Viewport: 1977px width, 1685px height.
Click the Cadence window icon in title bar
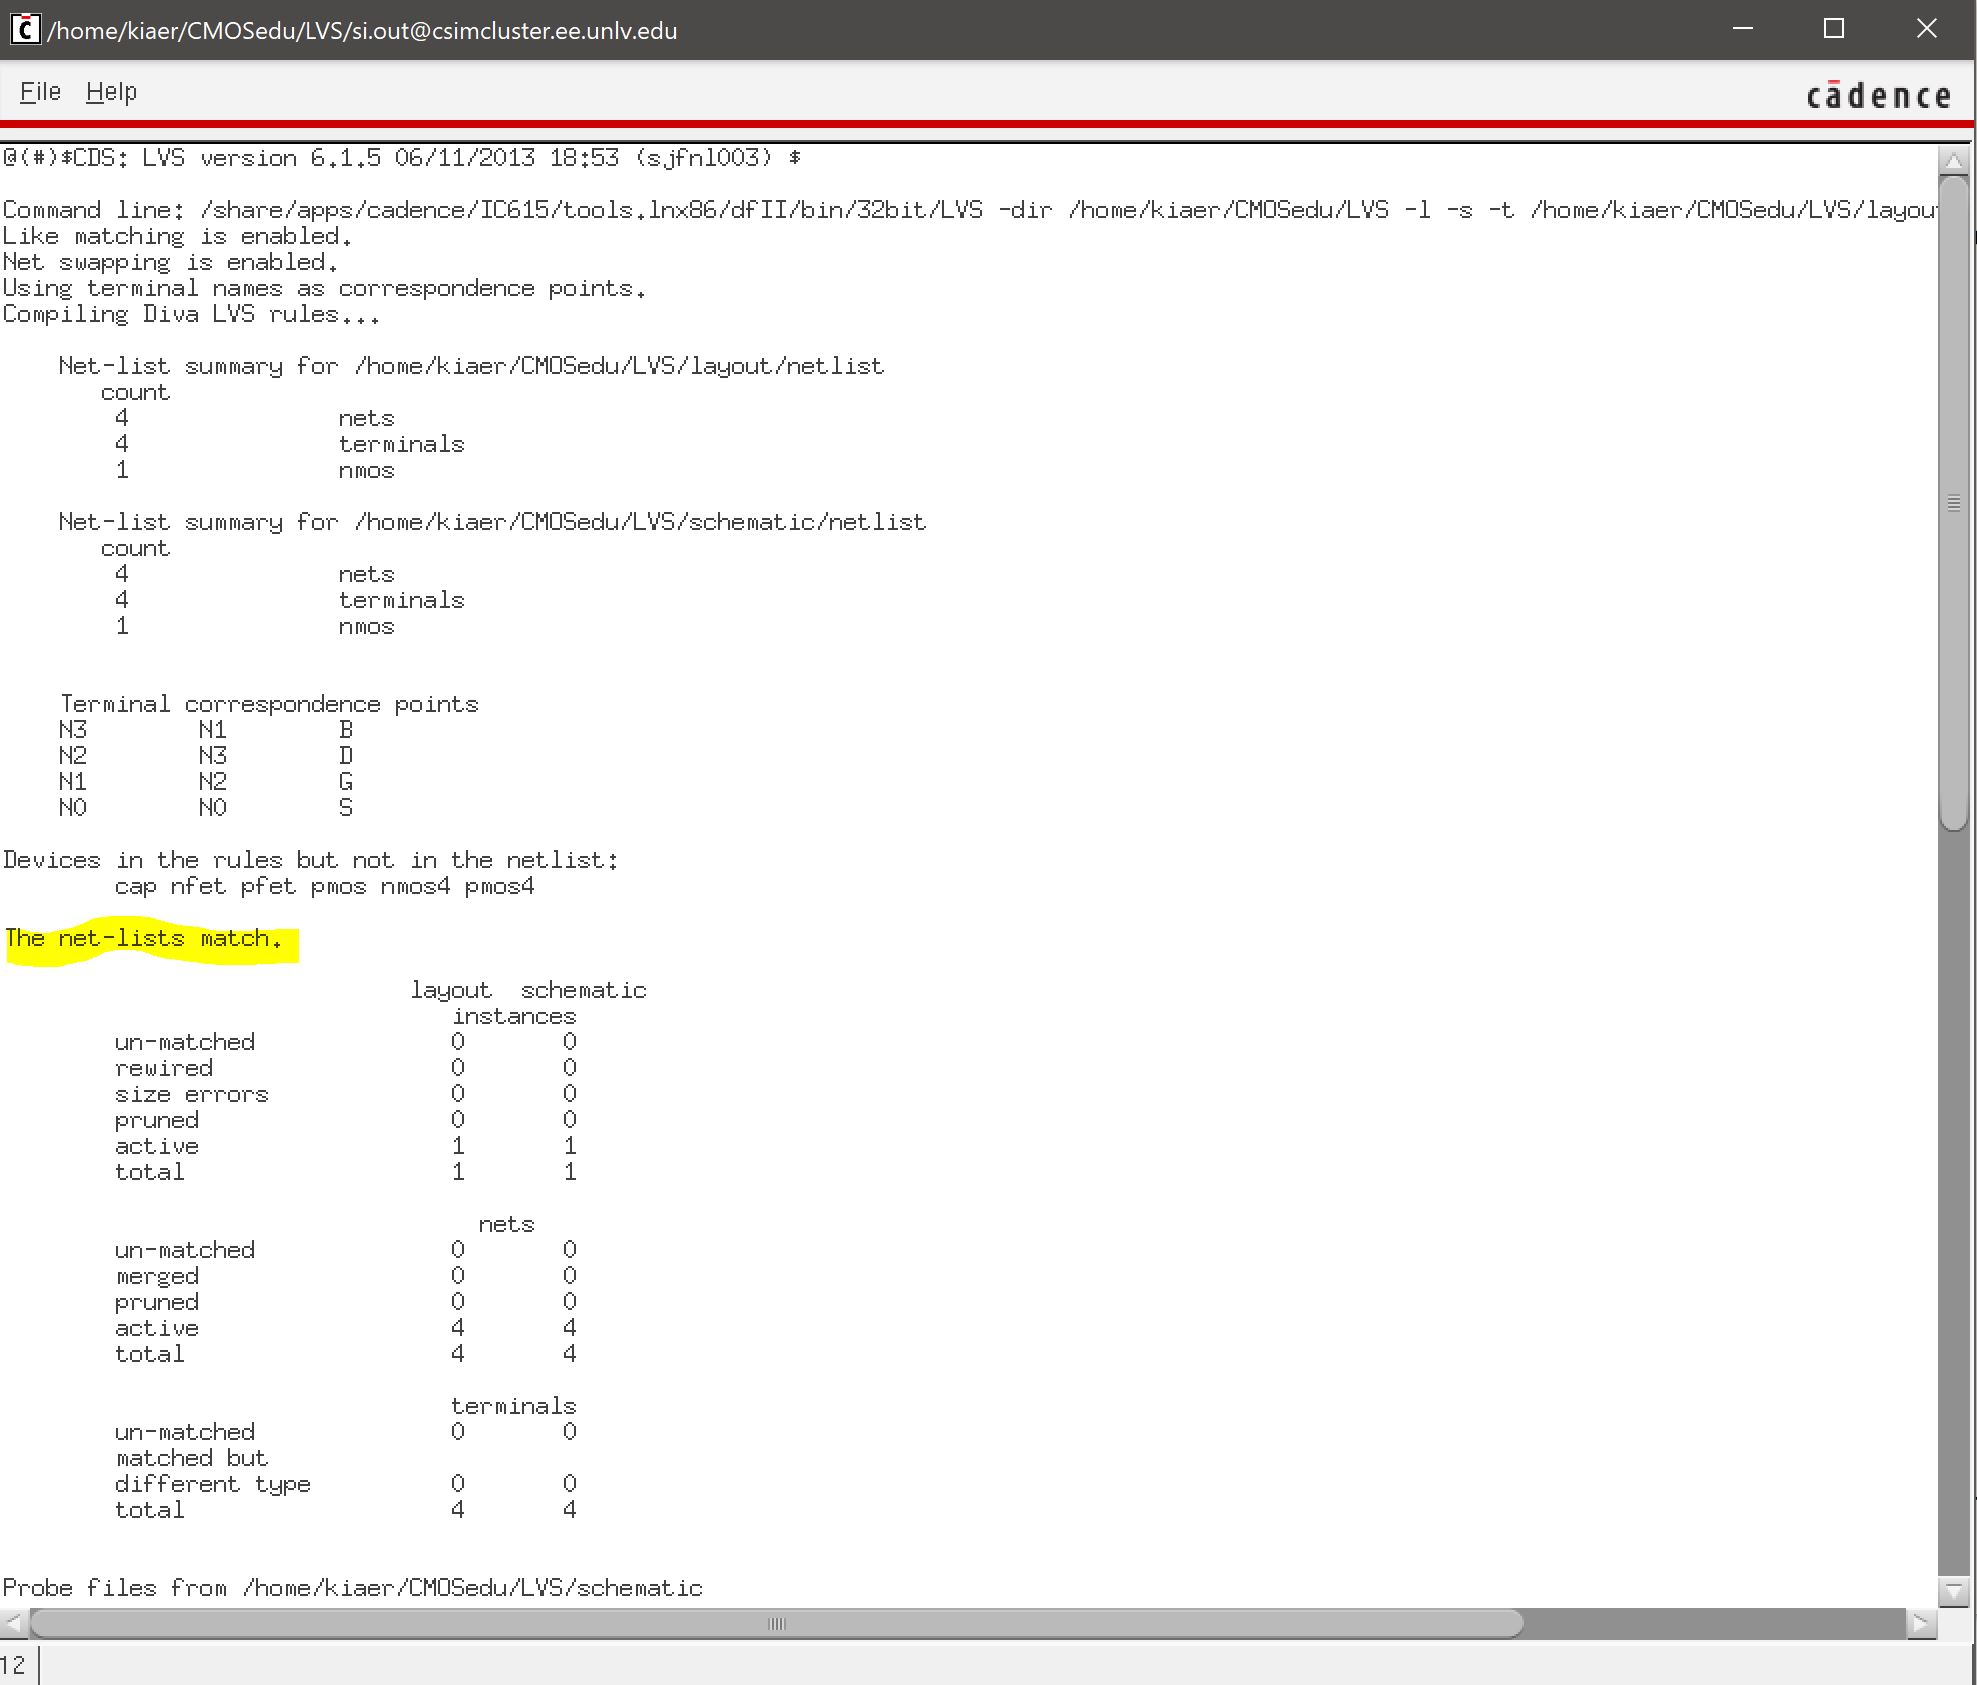(x=25, y=29)
